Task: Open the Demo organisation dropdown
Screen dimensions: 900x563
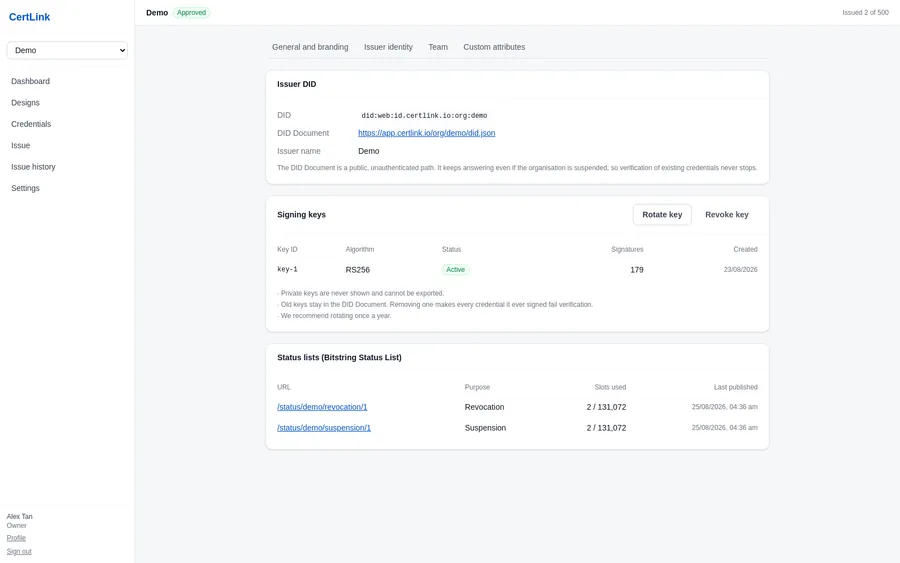Action: tap(67, 51)
